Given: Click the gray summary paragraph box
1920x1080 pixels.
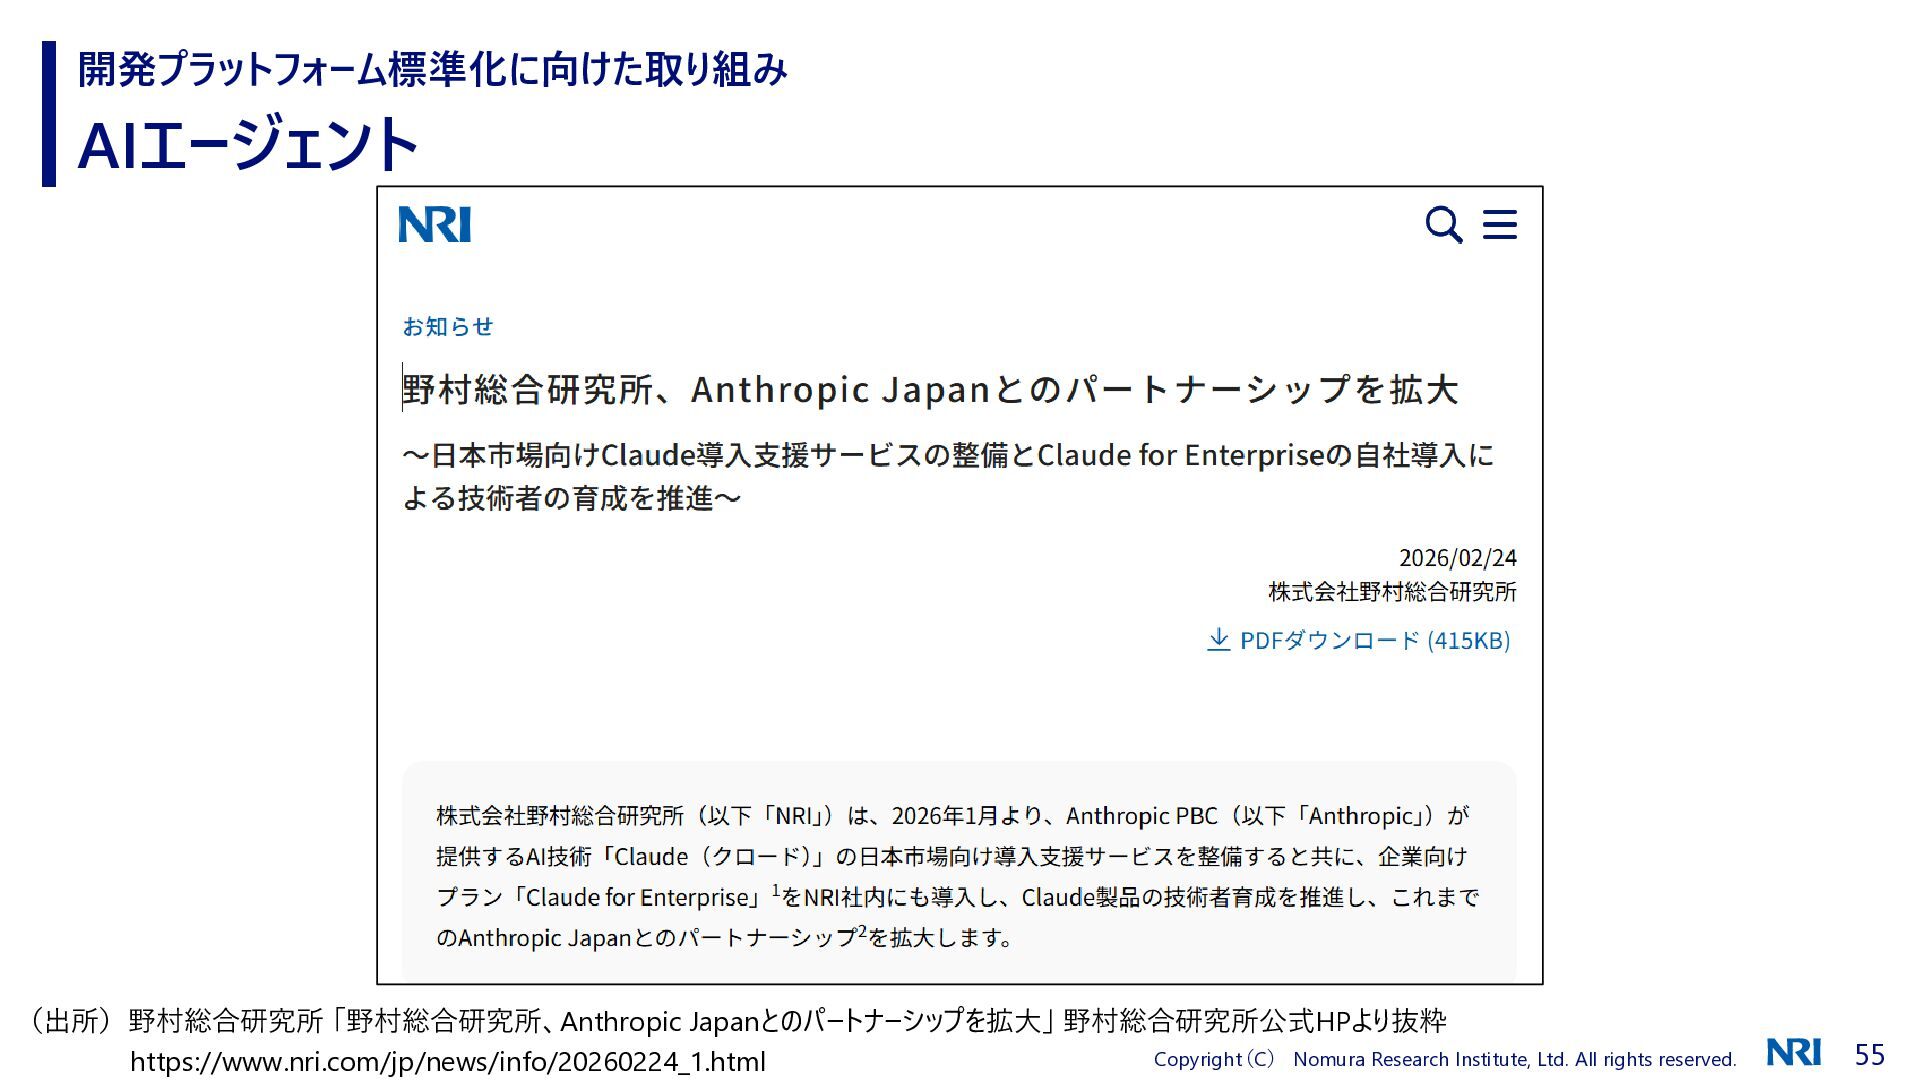Looking at the screenshot, I should coord(959,872).
